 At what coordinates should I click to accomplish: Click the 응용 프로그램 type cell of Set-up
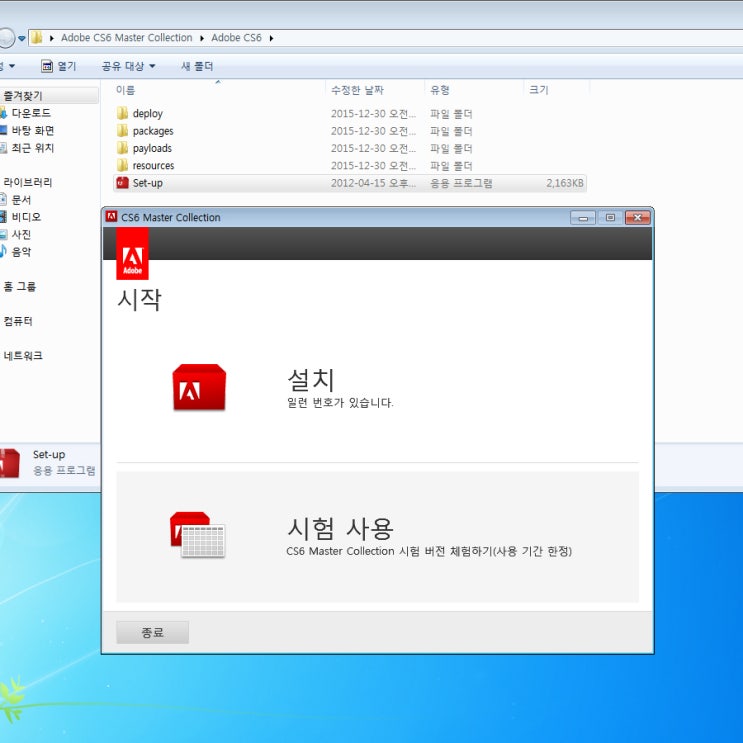click(x=461, y=183)
